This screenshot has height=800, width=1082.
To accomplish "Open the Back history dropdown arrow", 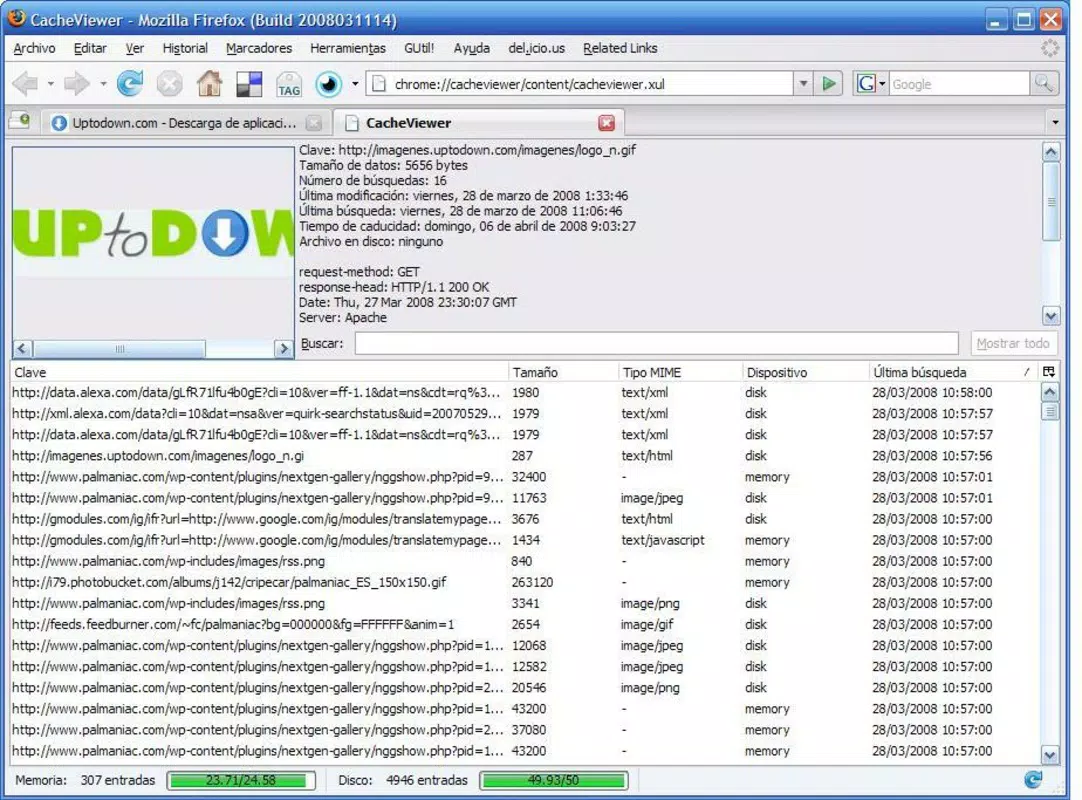I will point(50,84).
